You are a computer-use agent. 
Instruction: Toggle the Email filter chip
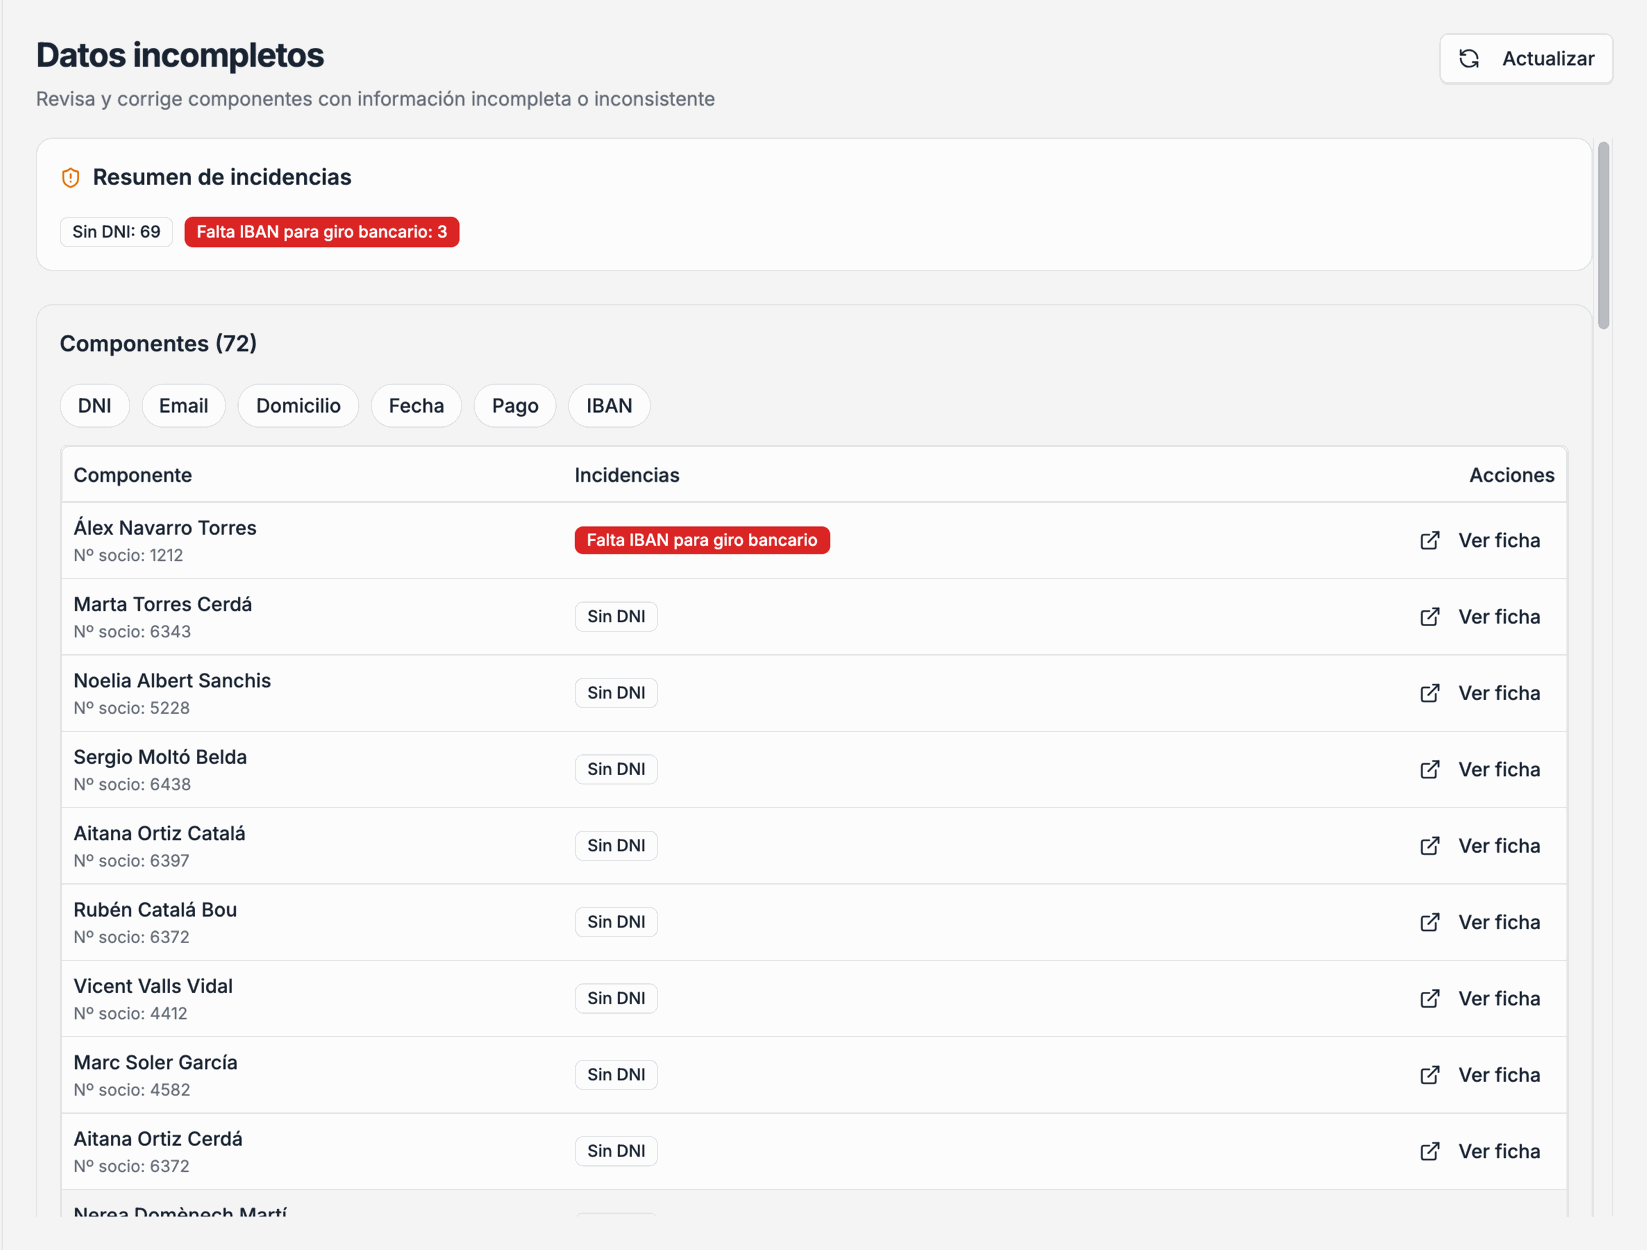pos(184,406)
